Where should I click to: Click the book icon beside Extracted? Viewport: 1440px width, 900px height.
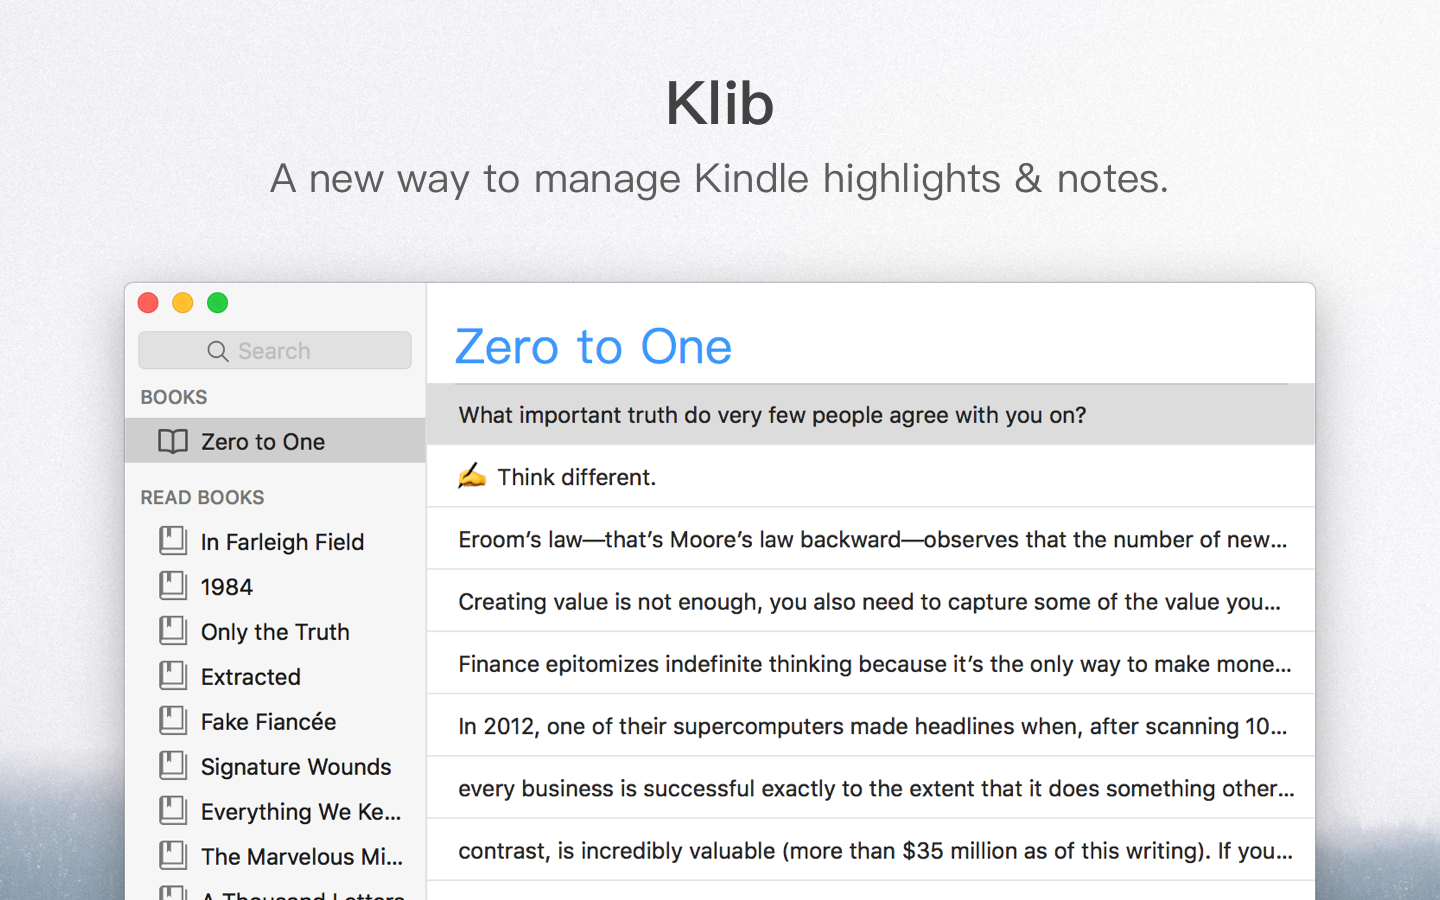pyautogui.click(x=173, y=676)
